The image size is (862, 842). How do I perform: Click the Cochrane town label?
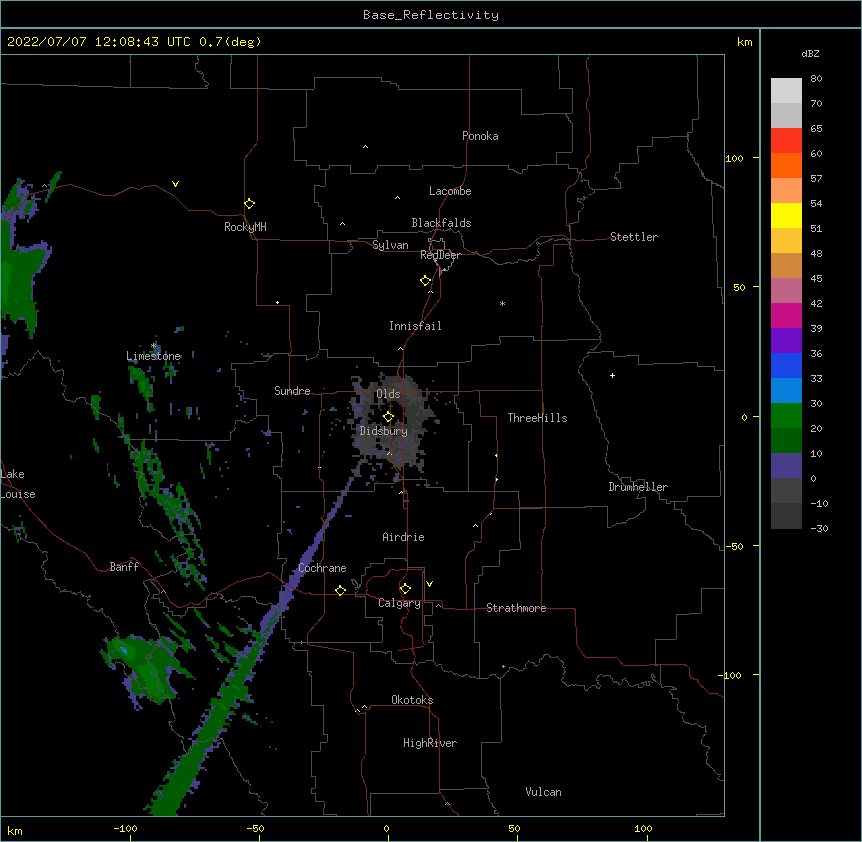click(322, 568)
